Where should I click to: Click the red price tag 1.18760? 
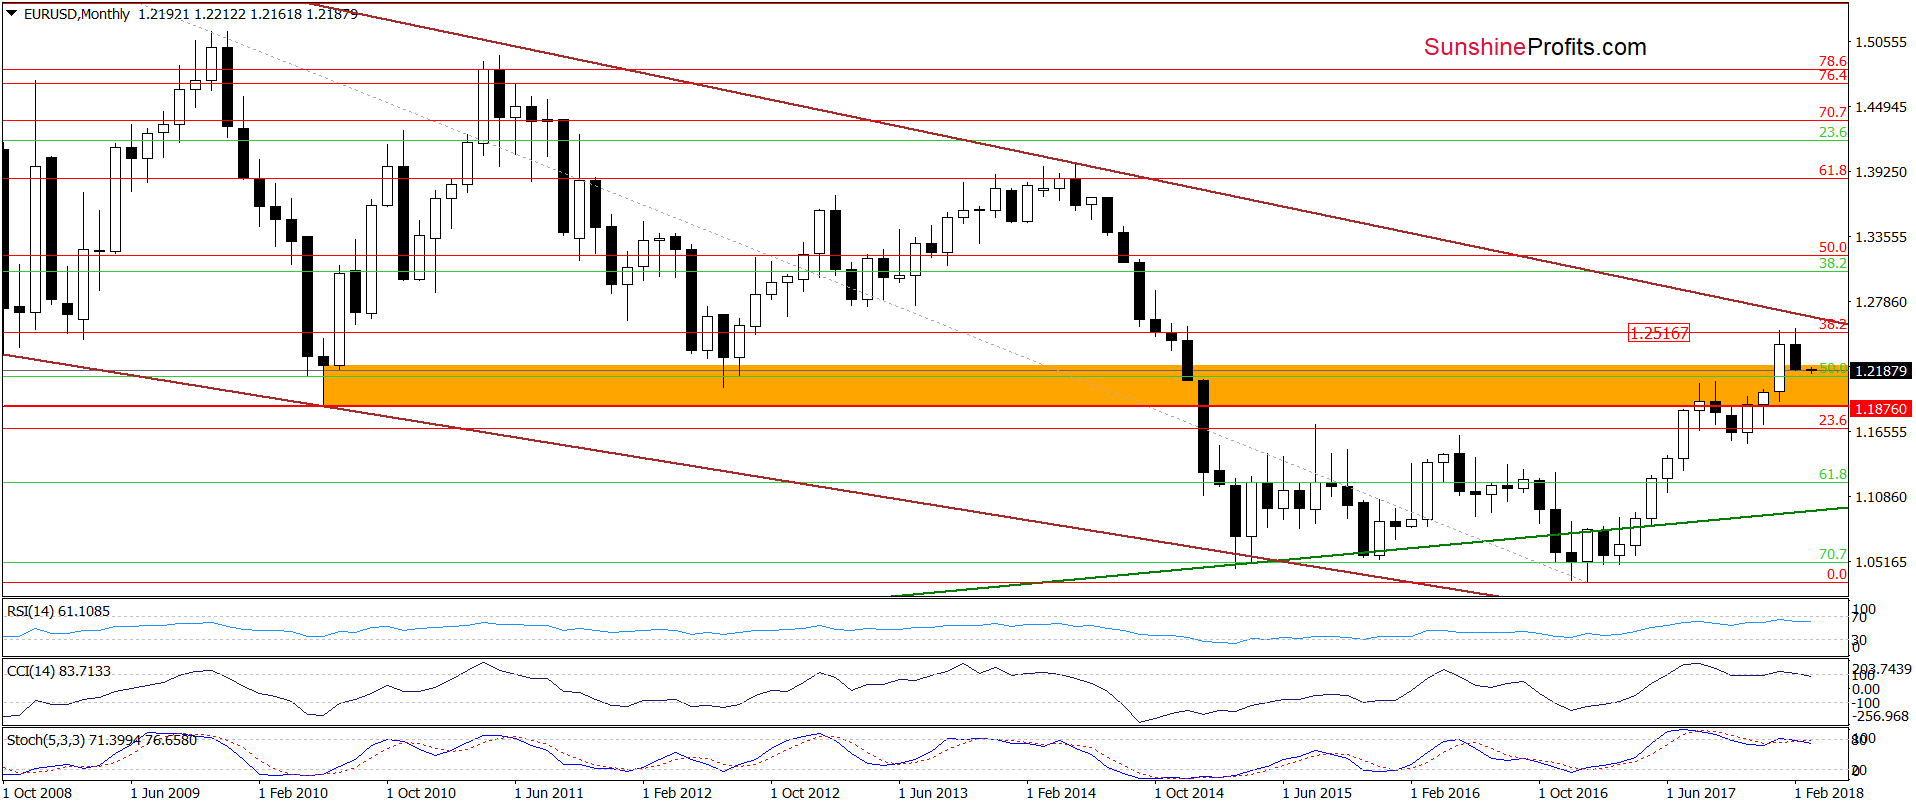[1881, 409]
